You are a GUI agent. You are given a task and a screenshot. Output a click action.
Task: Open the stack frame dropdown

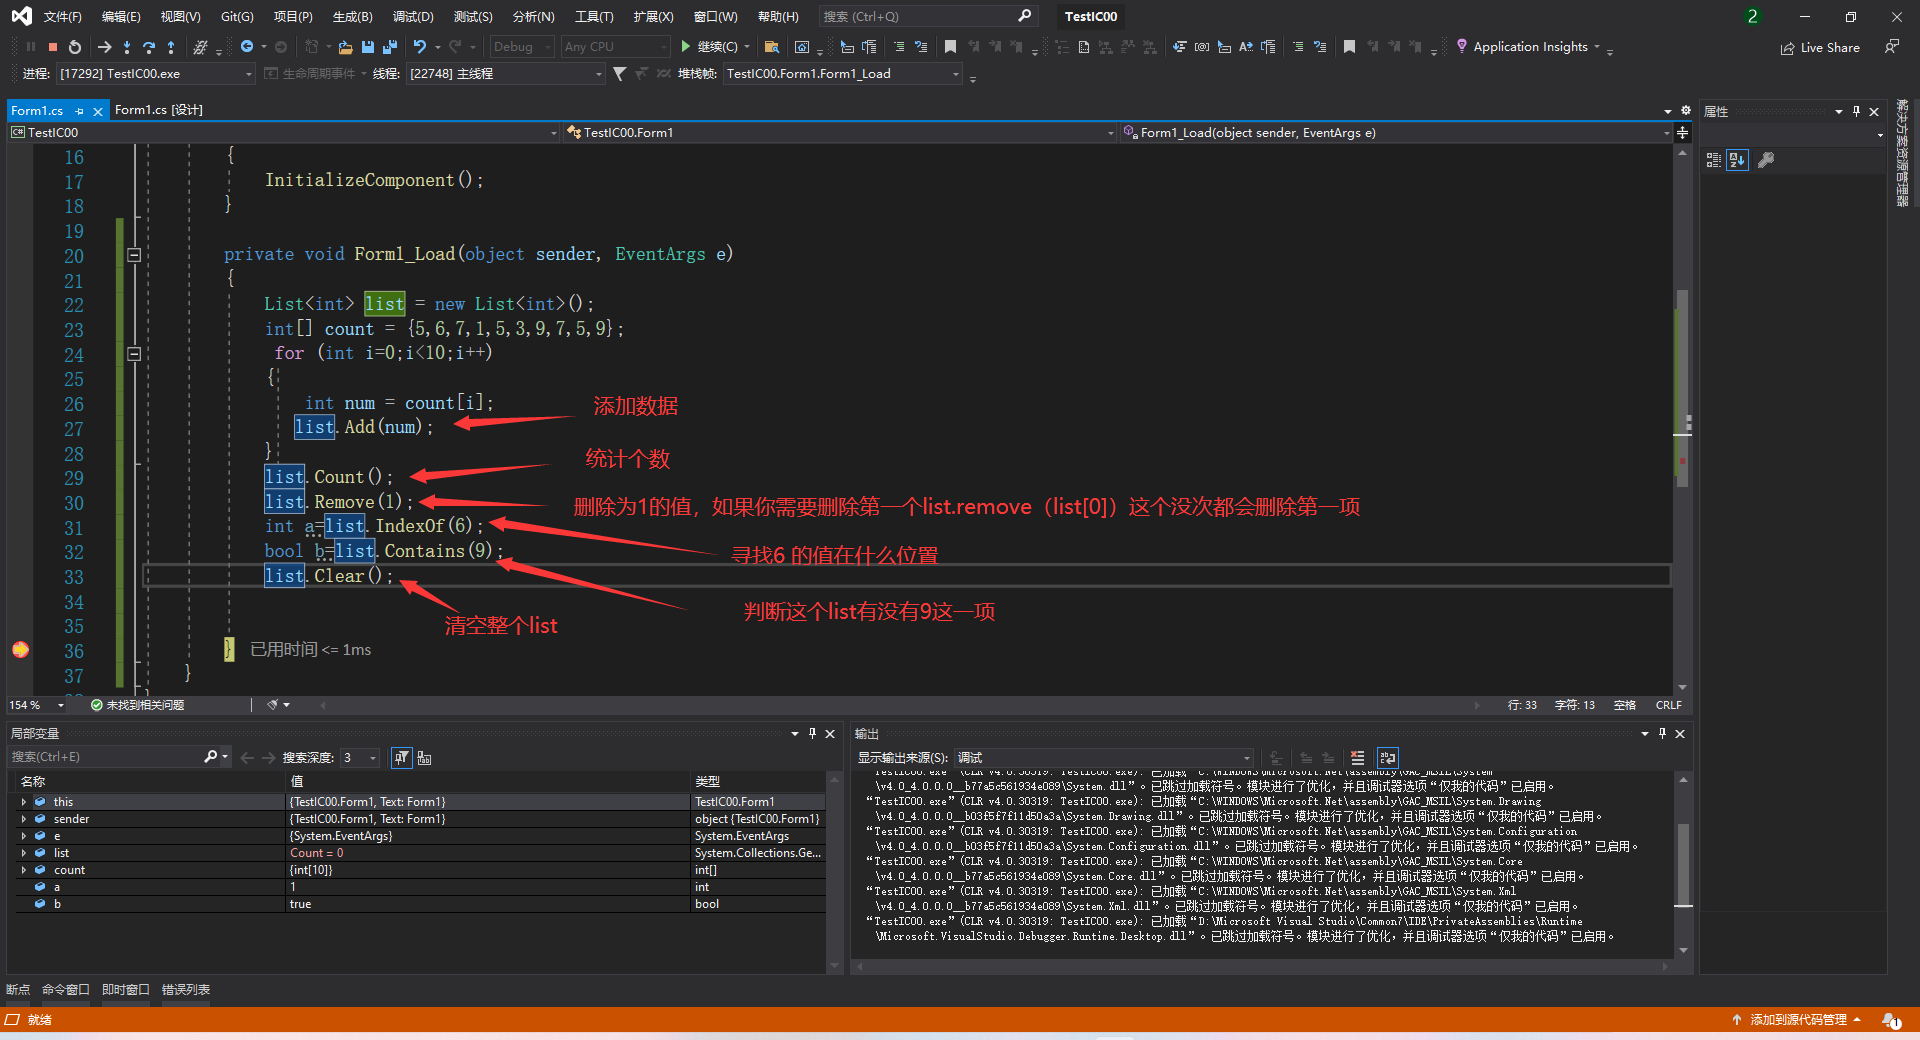842,74
